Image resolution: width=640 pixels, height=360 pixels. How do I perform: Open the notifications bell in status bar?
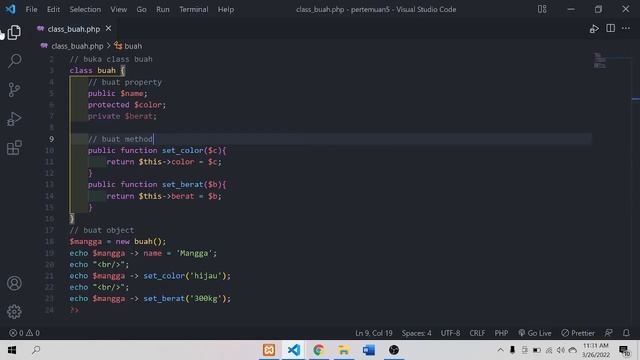[x=626, y=333]
